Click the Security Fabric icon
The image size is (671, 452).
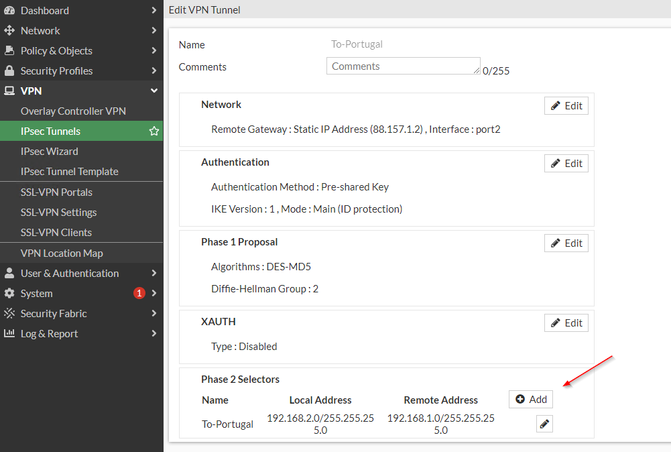[x=10, y=314]
